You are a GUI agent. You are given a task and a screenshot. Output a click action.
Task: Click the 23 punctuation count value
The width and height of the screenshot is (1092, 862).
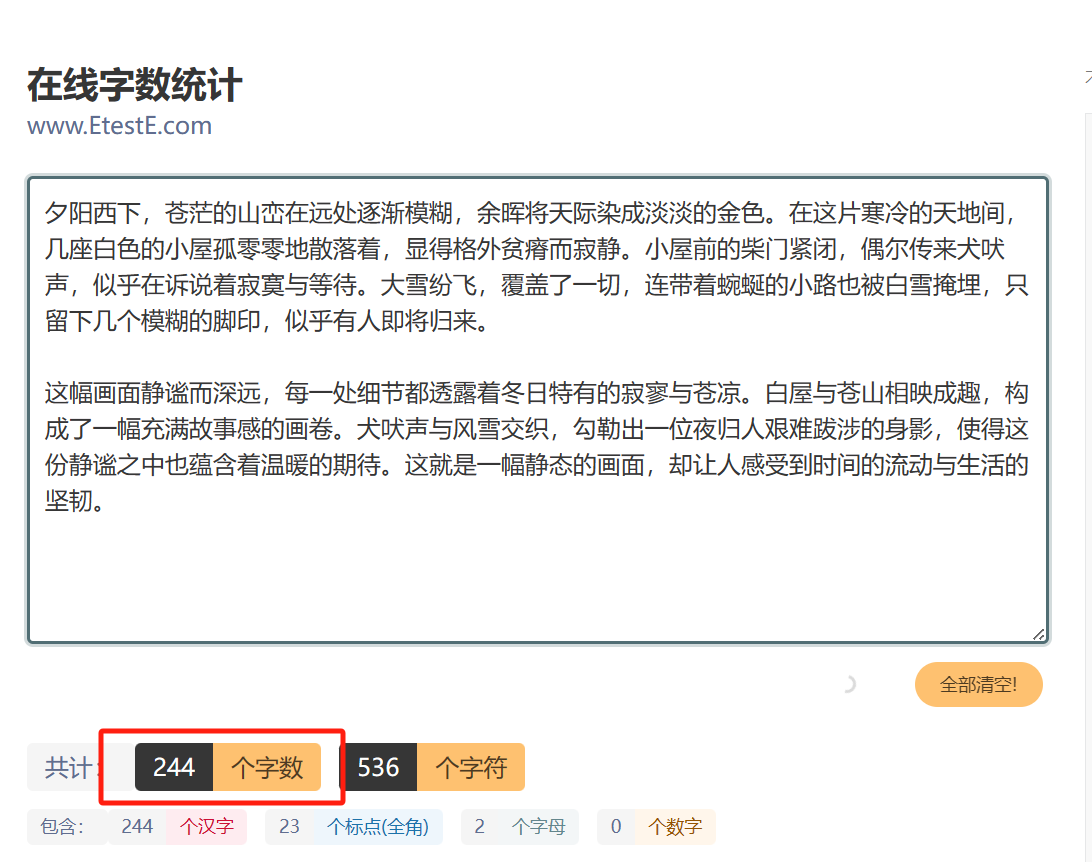click(289, 827)
